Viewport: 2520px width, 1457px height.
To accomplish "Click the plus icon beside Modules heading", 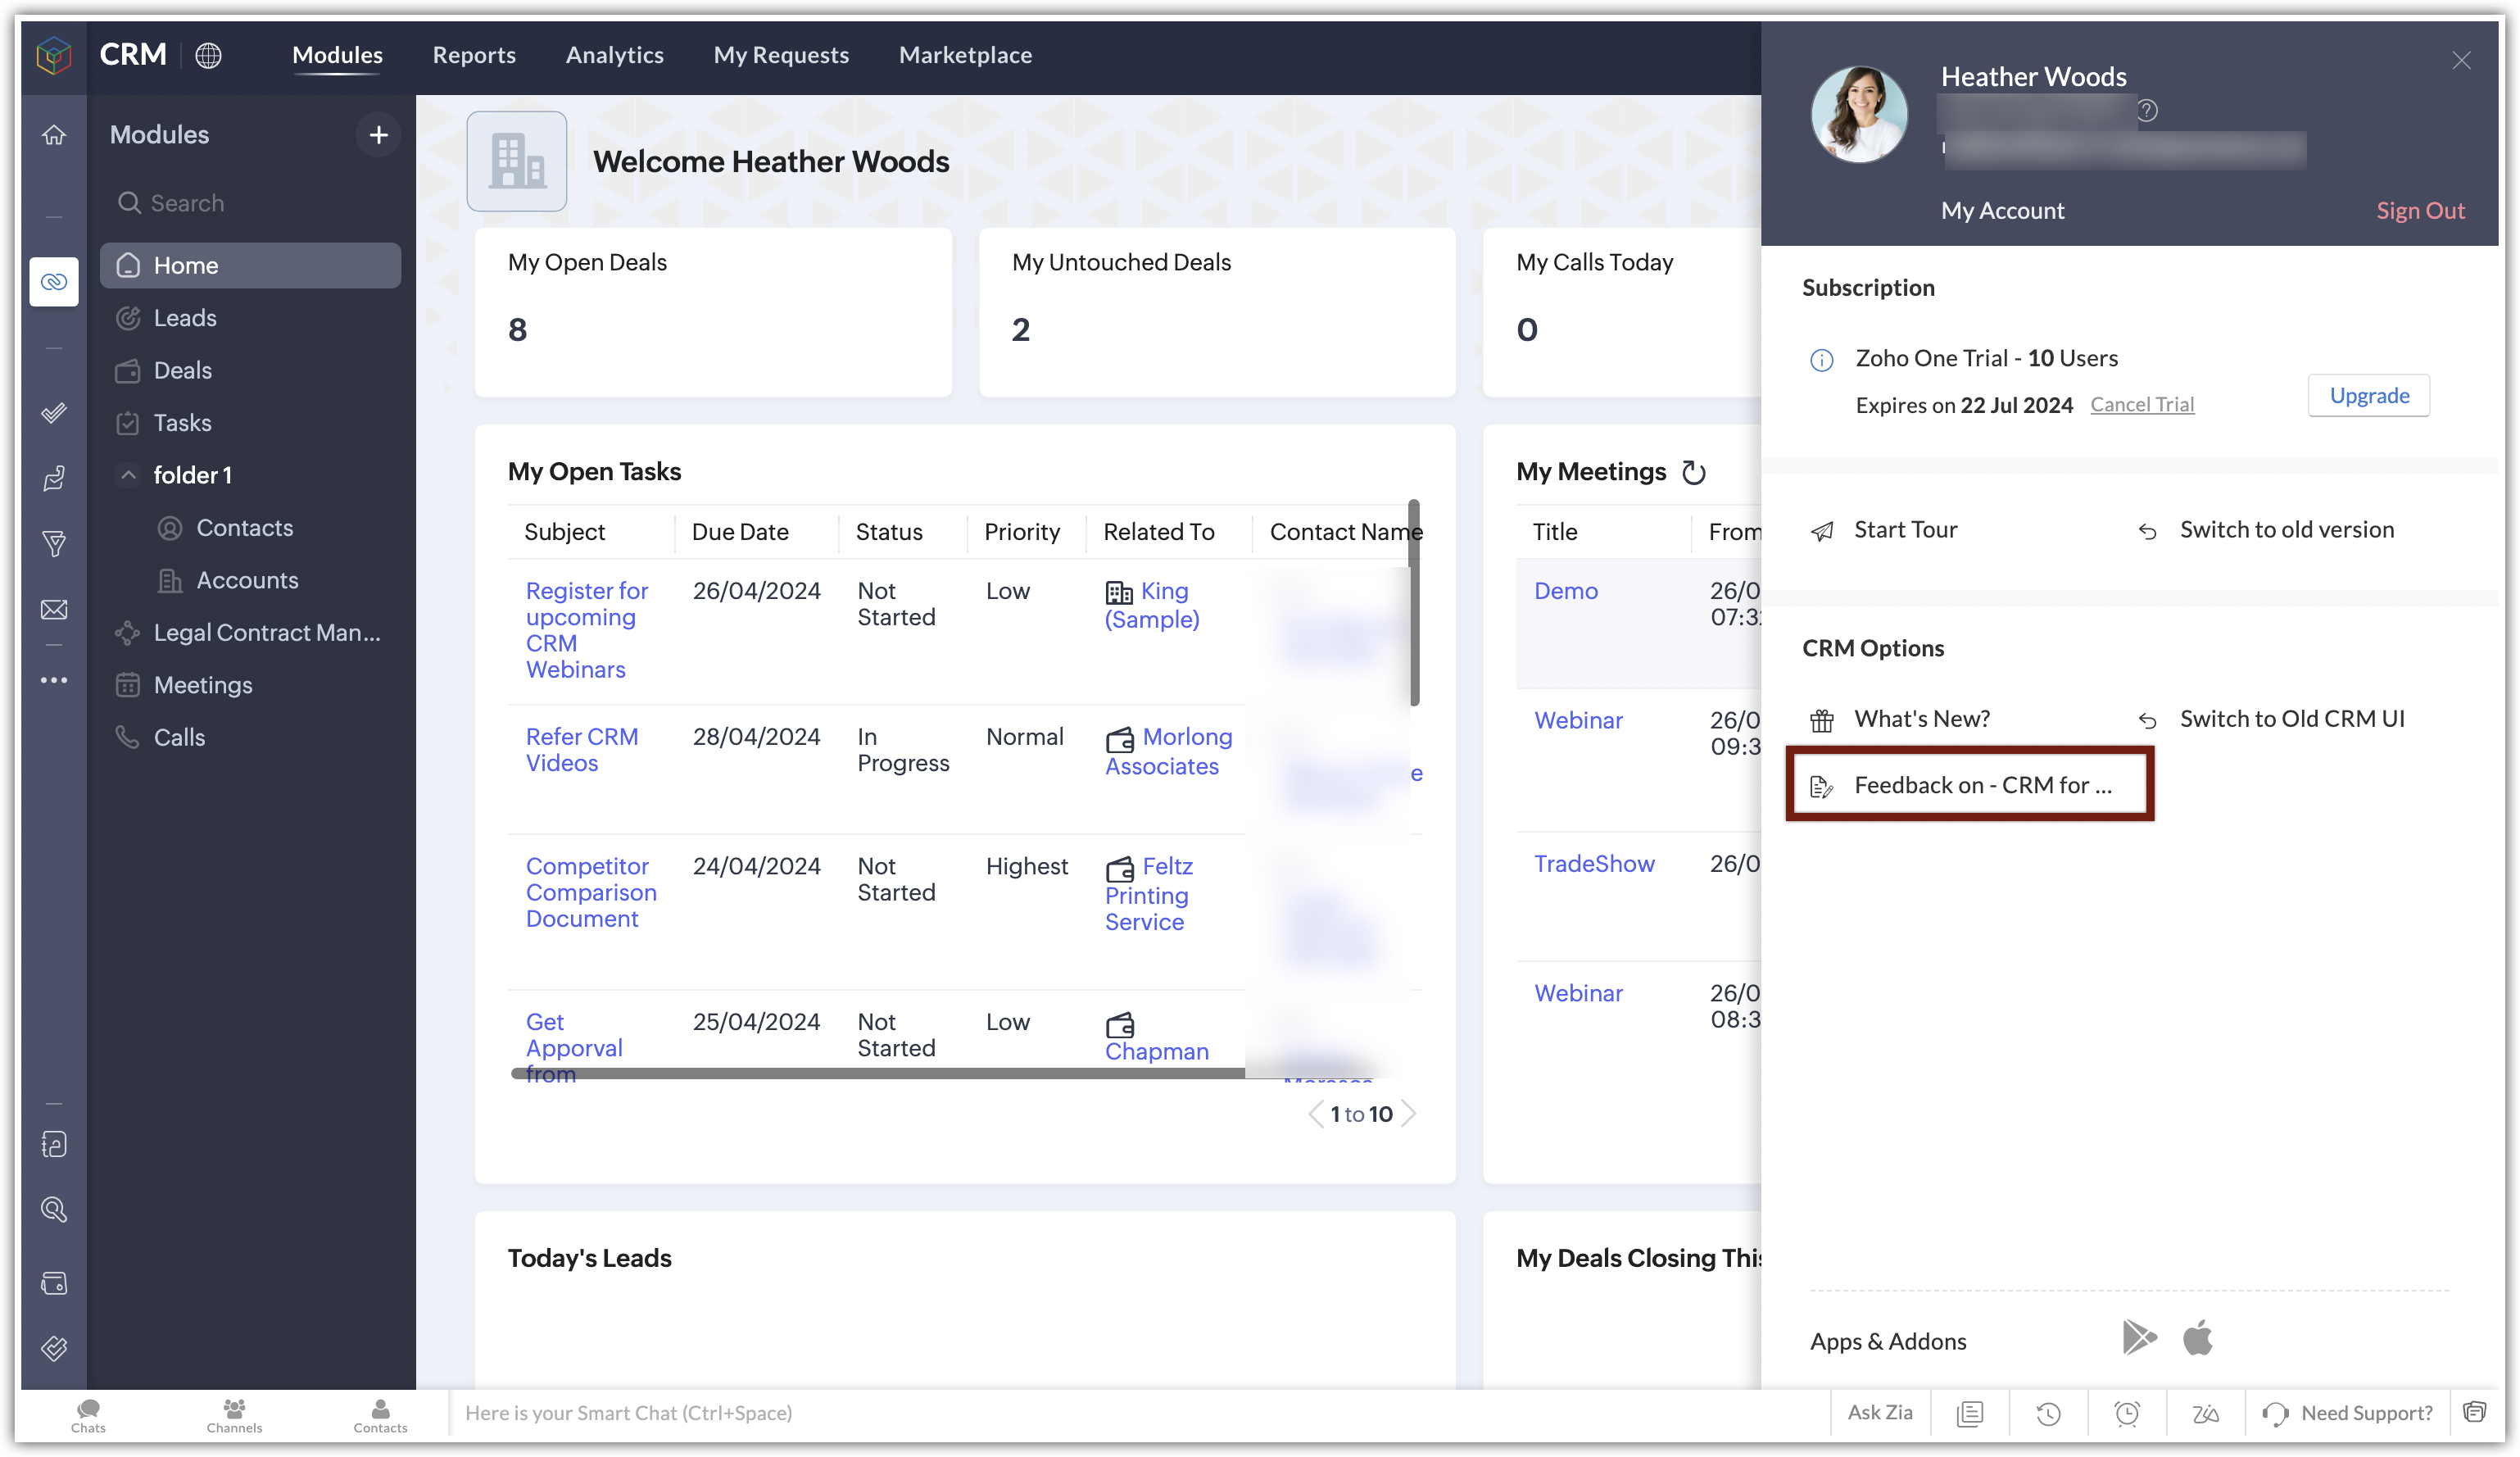I will tap(378, 135).
